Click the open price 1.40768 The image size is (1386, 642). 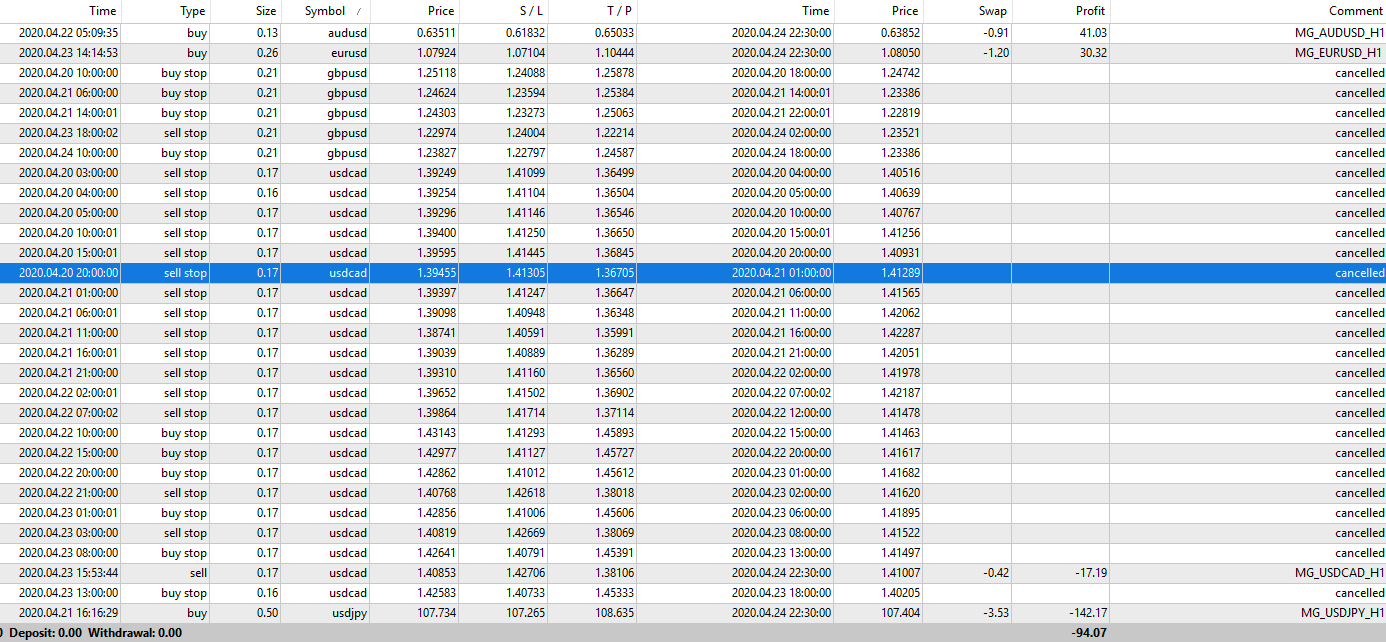click(x=435, y=493)
